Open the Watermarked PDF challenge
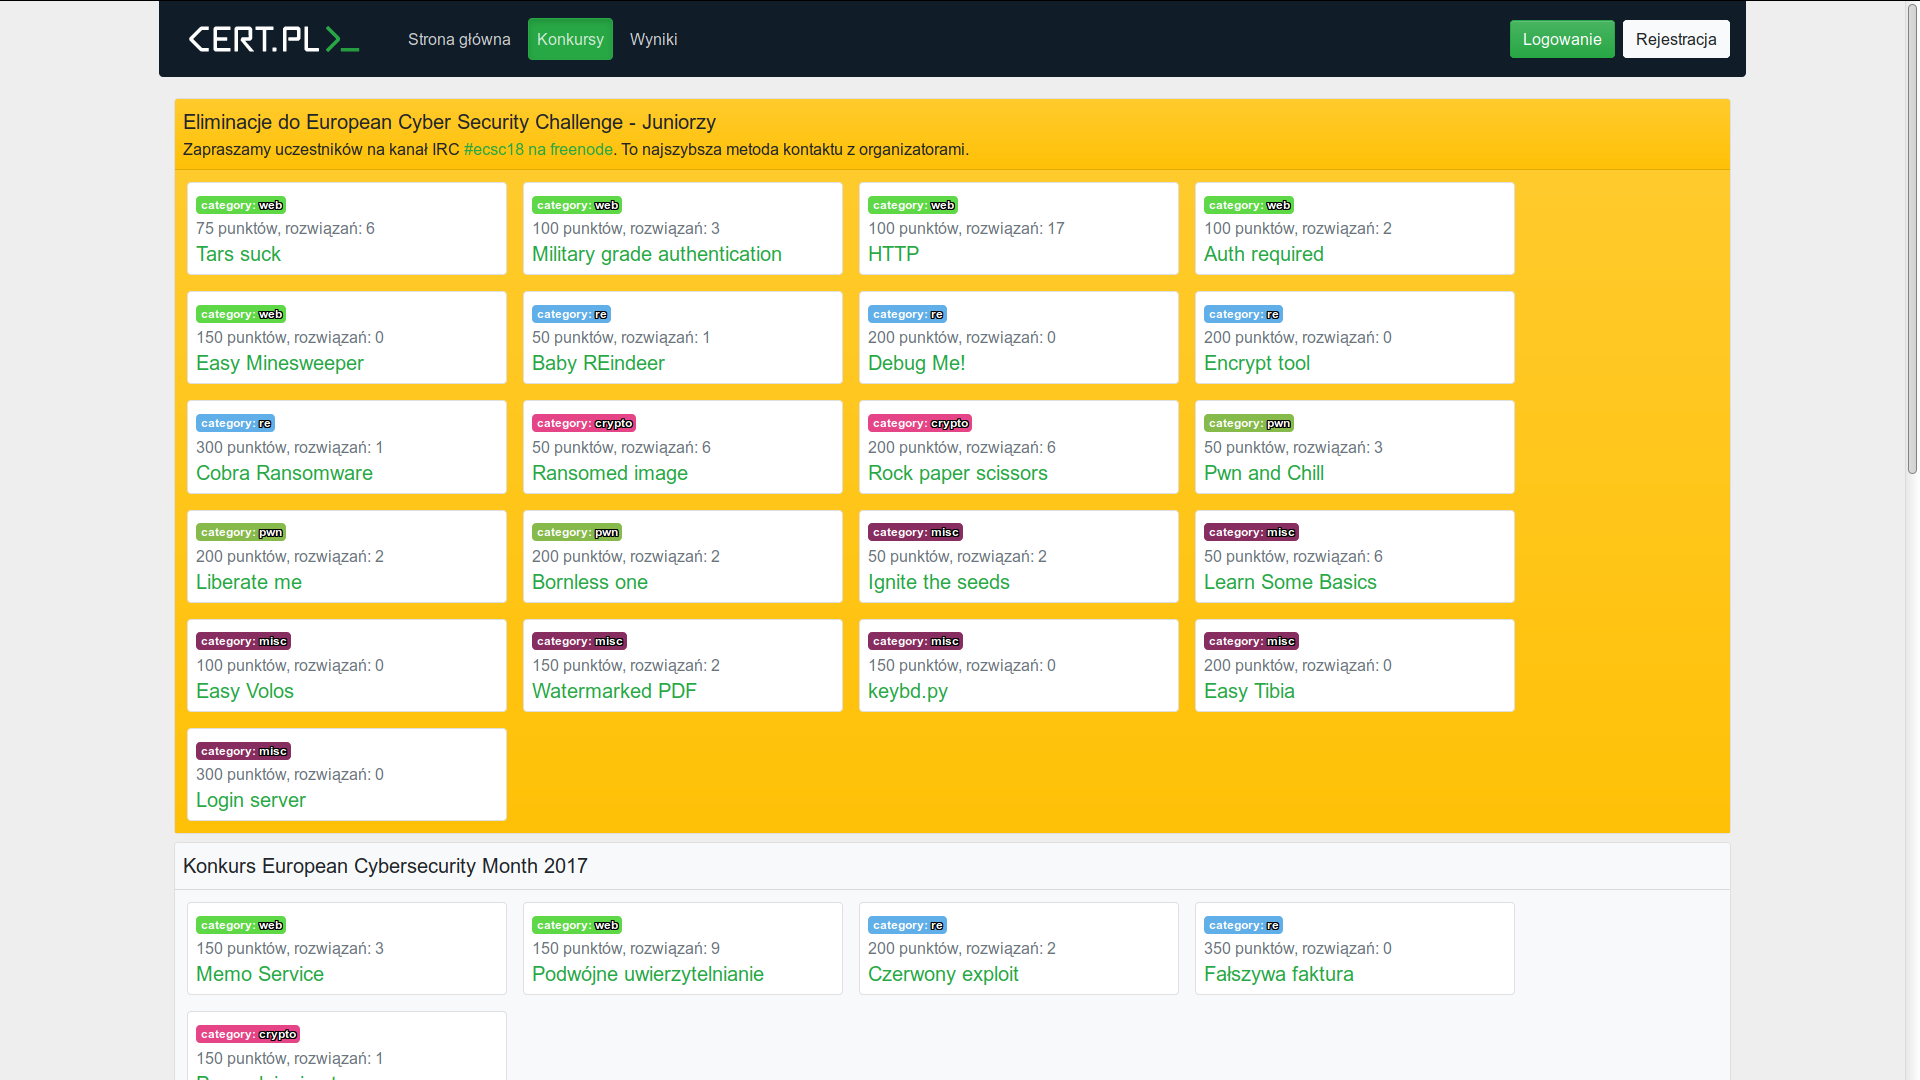Image resolution: width=1920 pixels, height=1080 pixels. (614, 691)
